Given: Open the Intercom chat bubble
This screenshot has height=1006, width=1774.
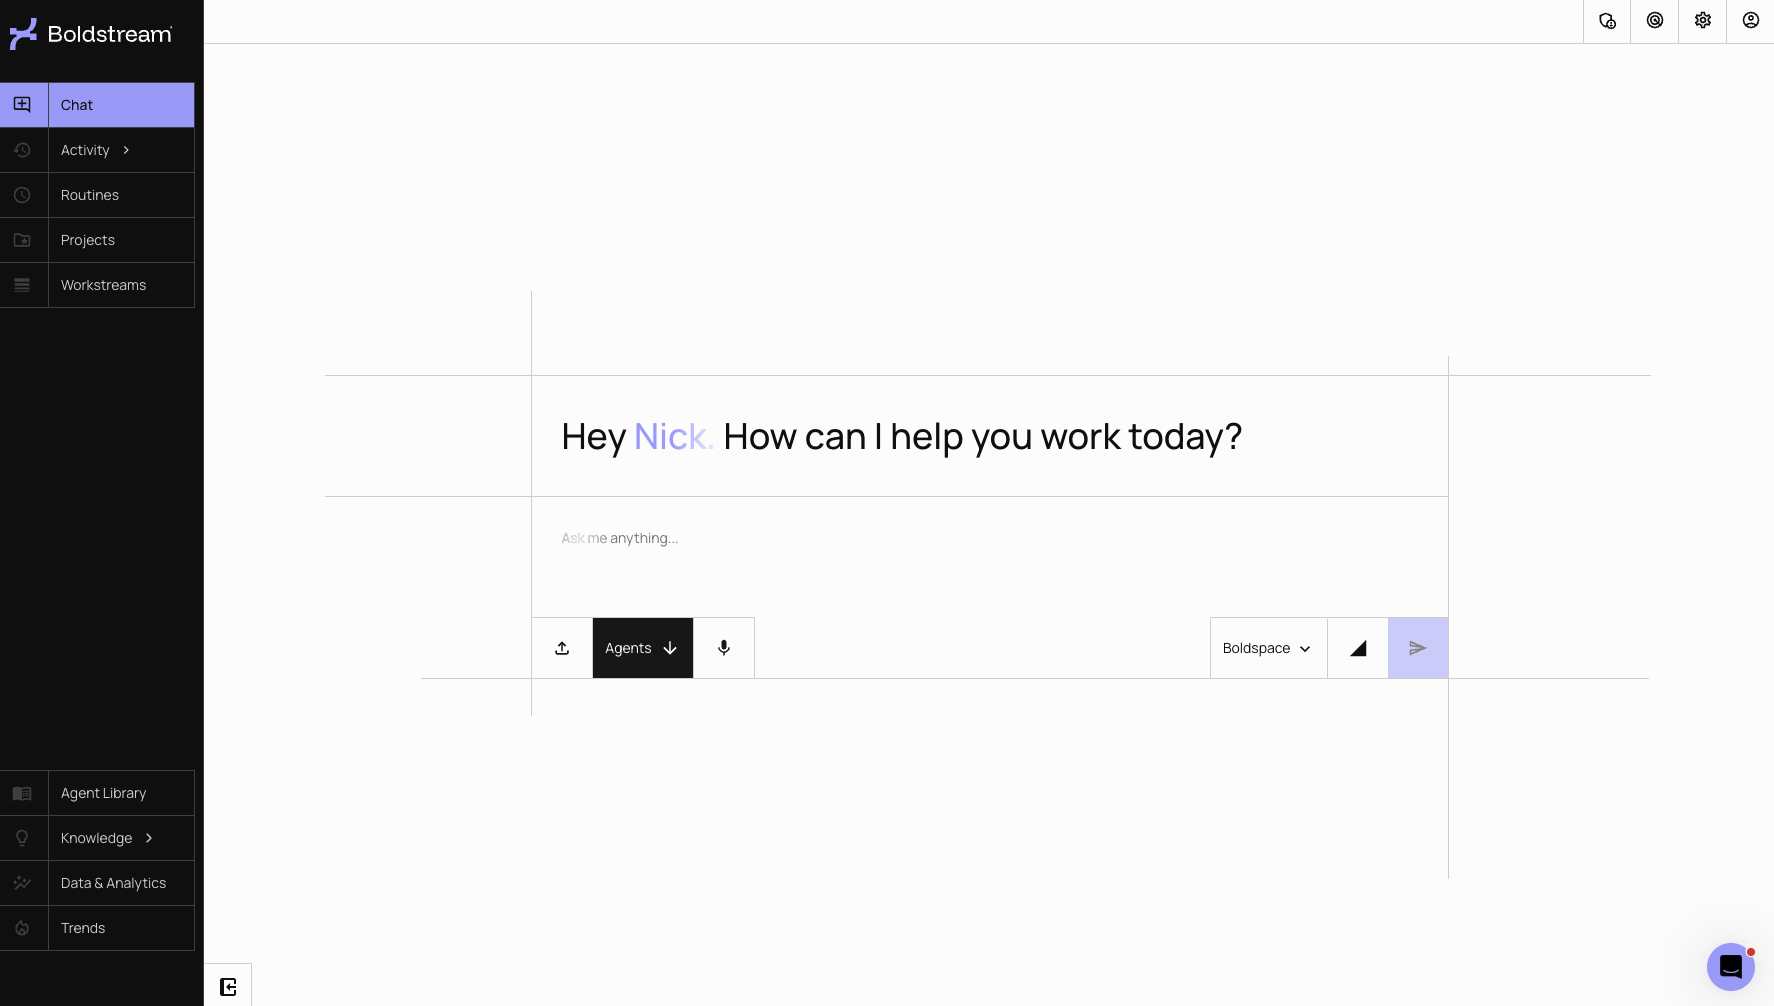Looking at the screenshot, I should (x=1731, y=967).
